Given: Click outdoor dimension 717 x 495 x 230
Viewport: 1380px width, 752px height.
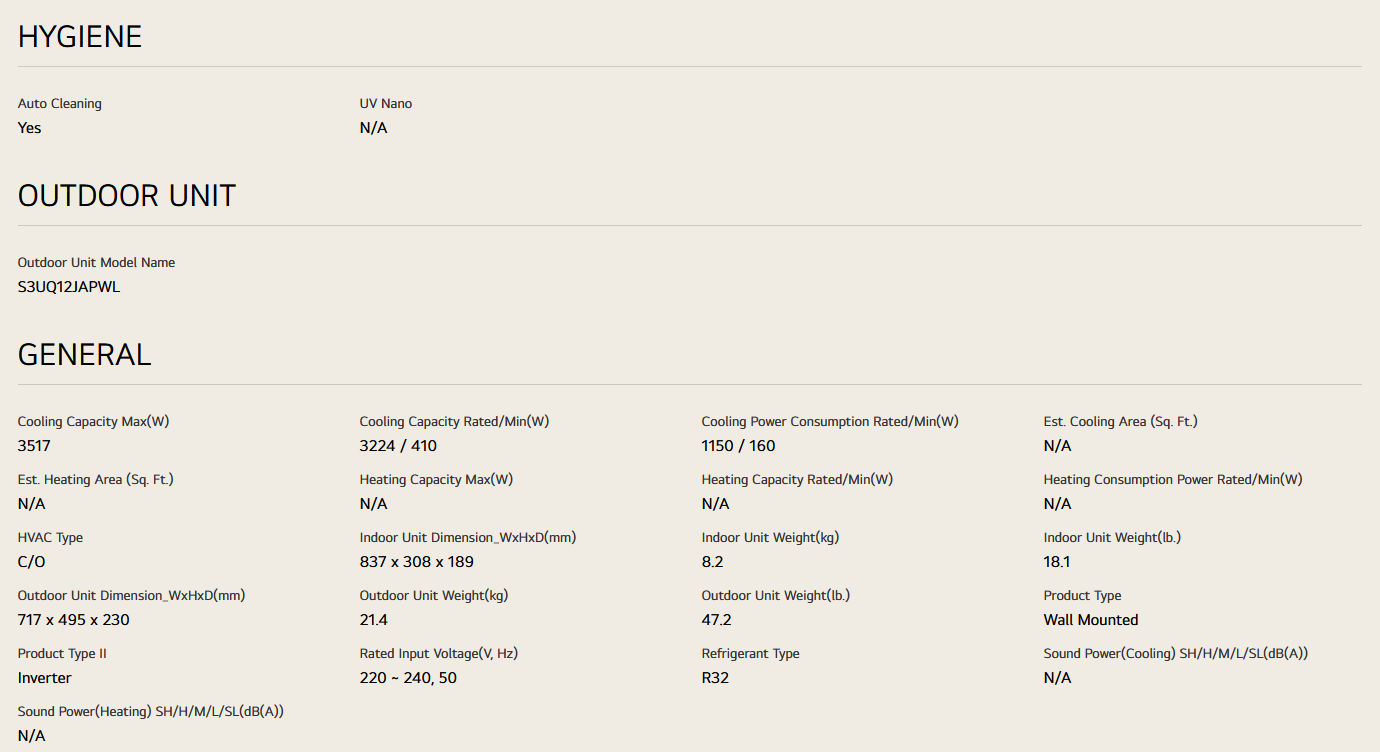Looking at the screenshot, I should 74,620.
